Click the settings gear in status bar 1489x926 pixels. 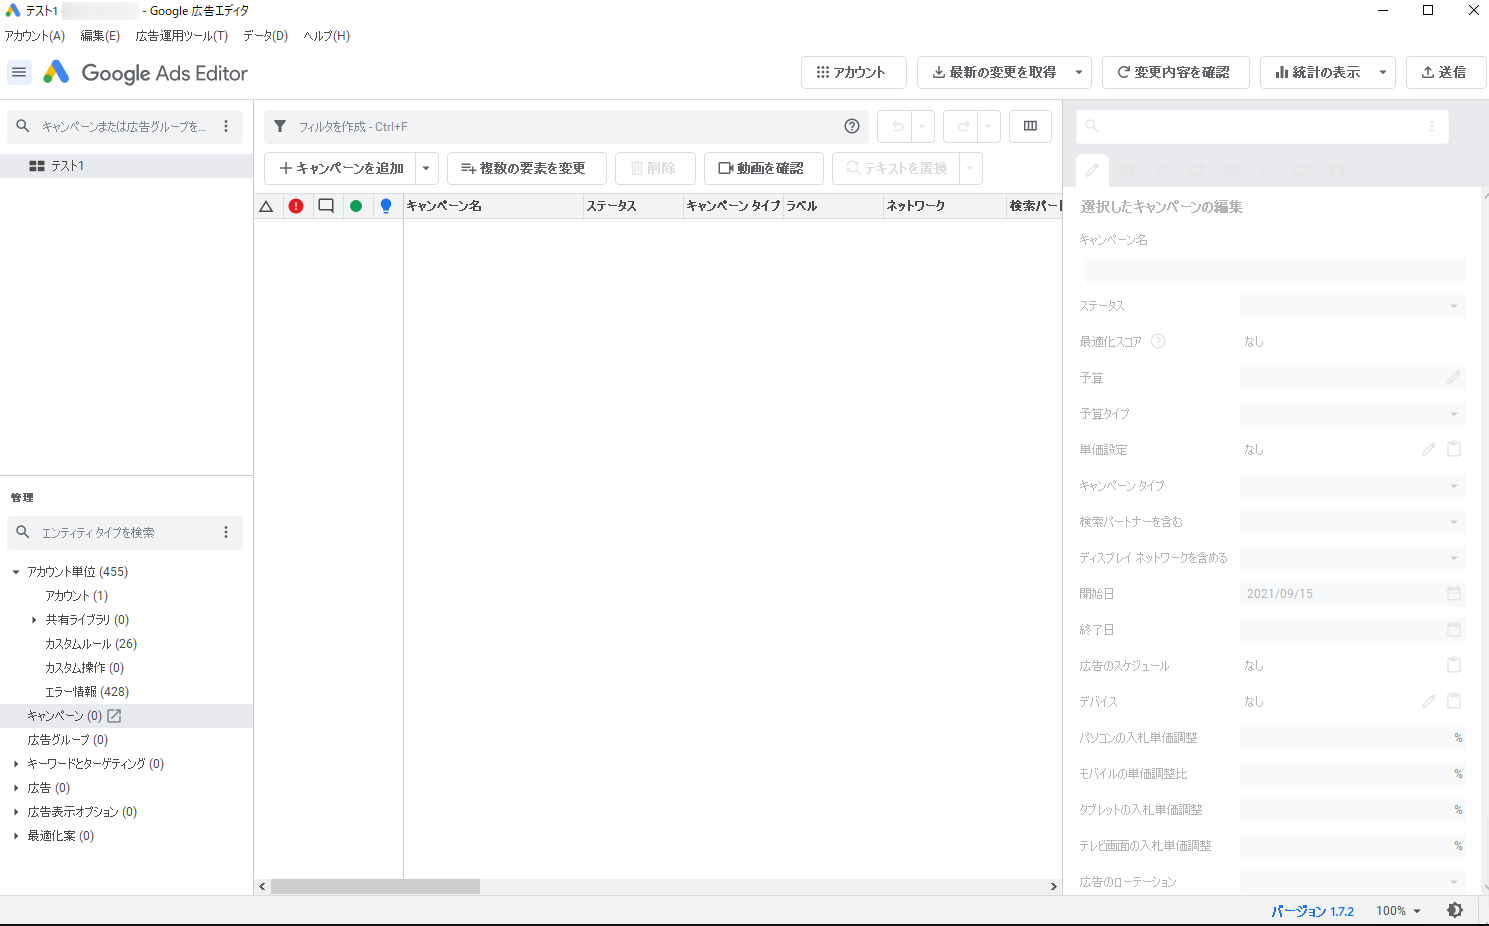point(1455,910)
